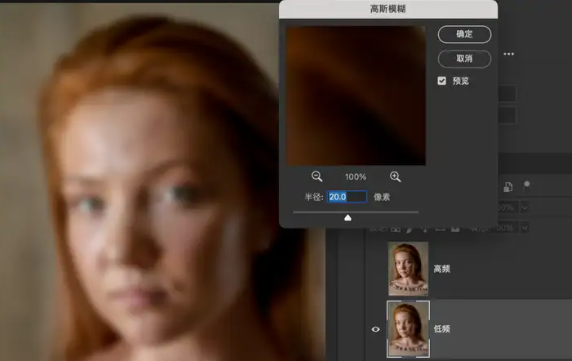This screenshot has height=361, width=572.
Task: Zoom out the Gaussian blur preview
Action: [x=317, y=177]
